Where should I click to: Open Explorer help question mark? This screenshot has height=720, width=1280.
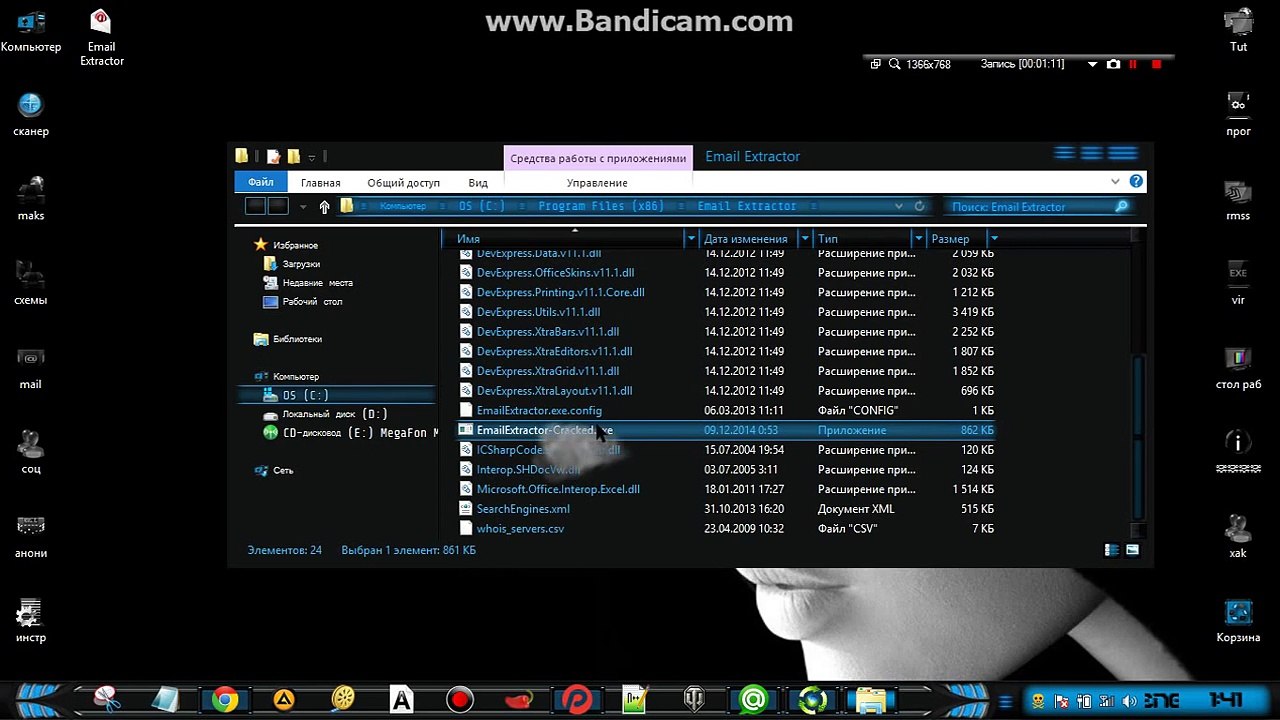[1136, 182]
